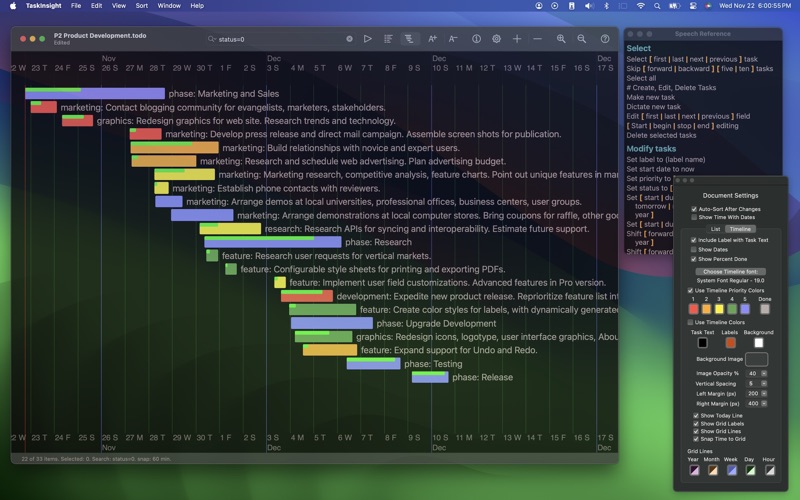Viewport: 800px width, 500px height.
Task: Open the Wi-Fi menu bar icon
Action: 640,6
